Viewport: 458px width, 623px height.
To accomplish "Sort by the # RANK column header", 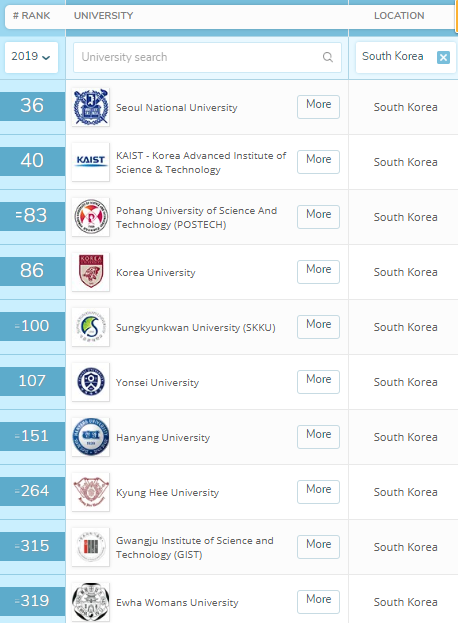I will click(x=31, y=15).
